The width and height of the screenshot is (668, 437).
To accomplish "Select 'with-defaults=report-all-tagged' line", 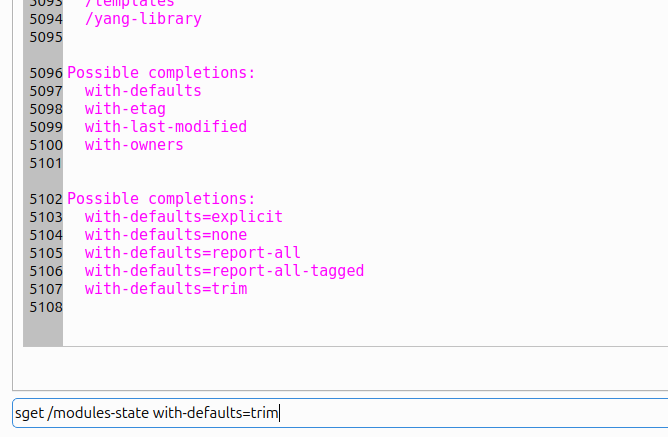I will point(225,271).
